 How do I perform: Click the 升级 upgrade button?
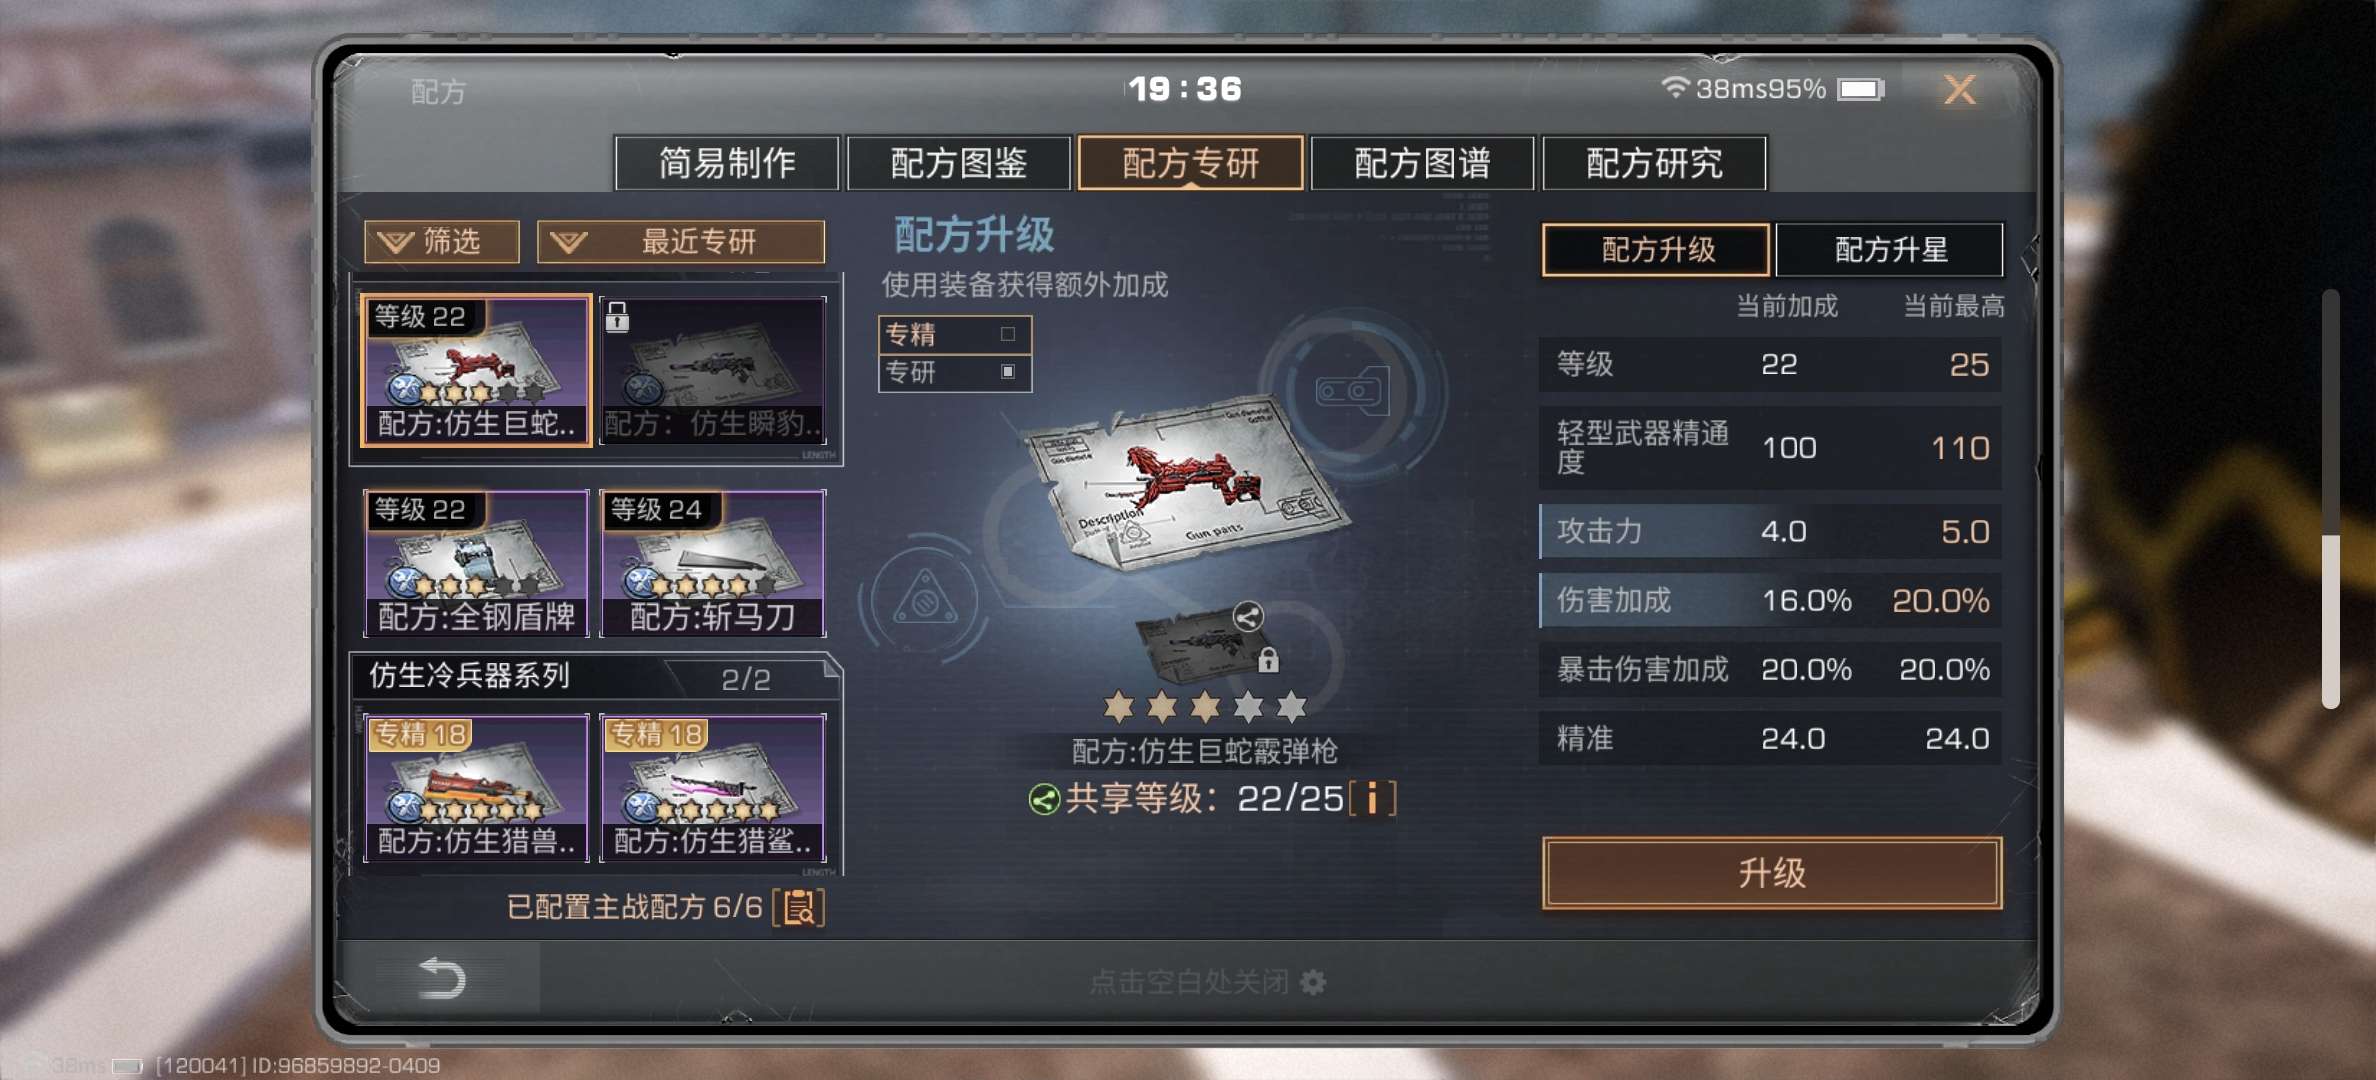1772,873
